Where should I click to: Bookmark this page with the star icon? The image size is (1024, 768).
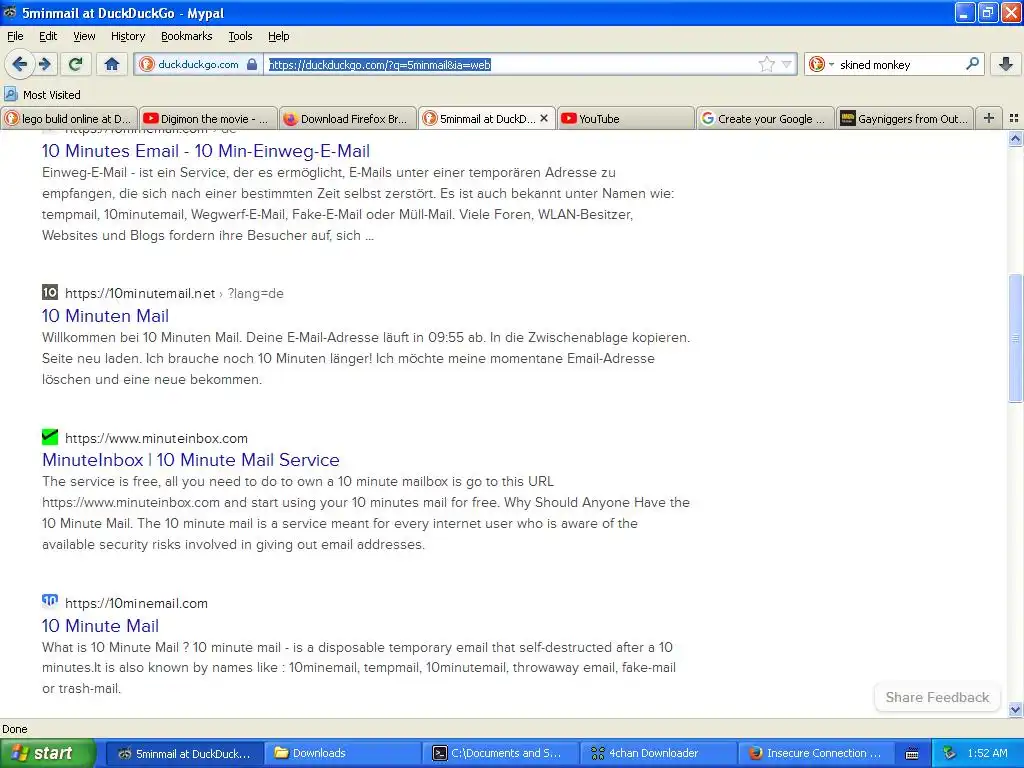tap(767, 64)
